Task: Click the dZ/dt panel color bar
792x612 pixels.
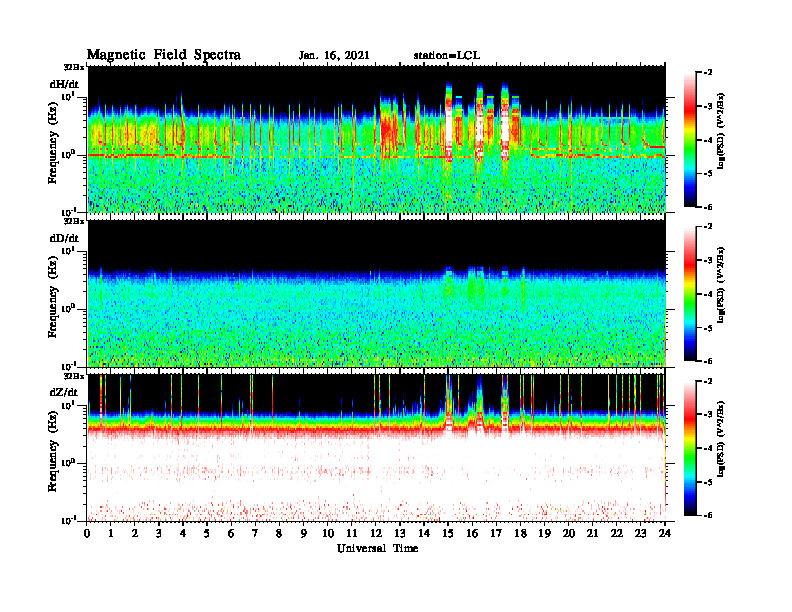Action: 690,448
